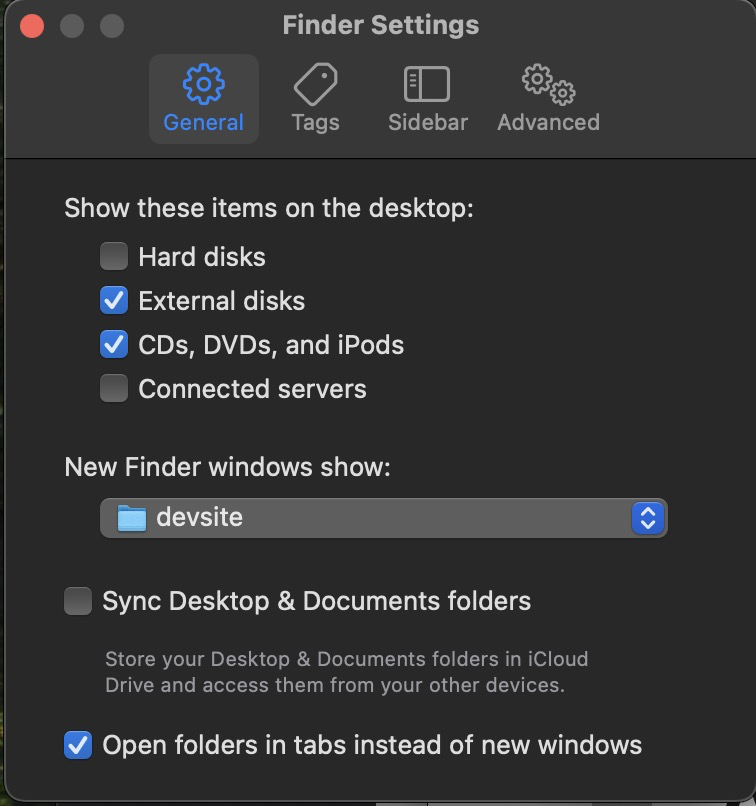Disable CDs, DVDs, and iPods checkbox

[114, 345]
